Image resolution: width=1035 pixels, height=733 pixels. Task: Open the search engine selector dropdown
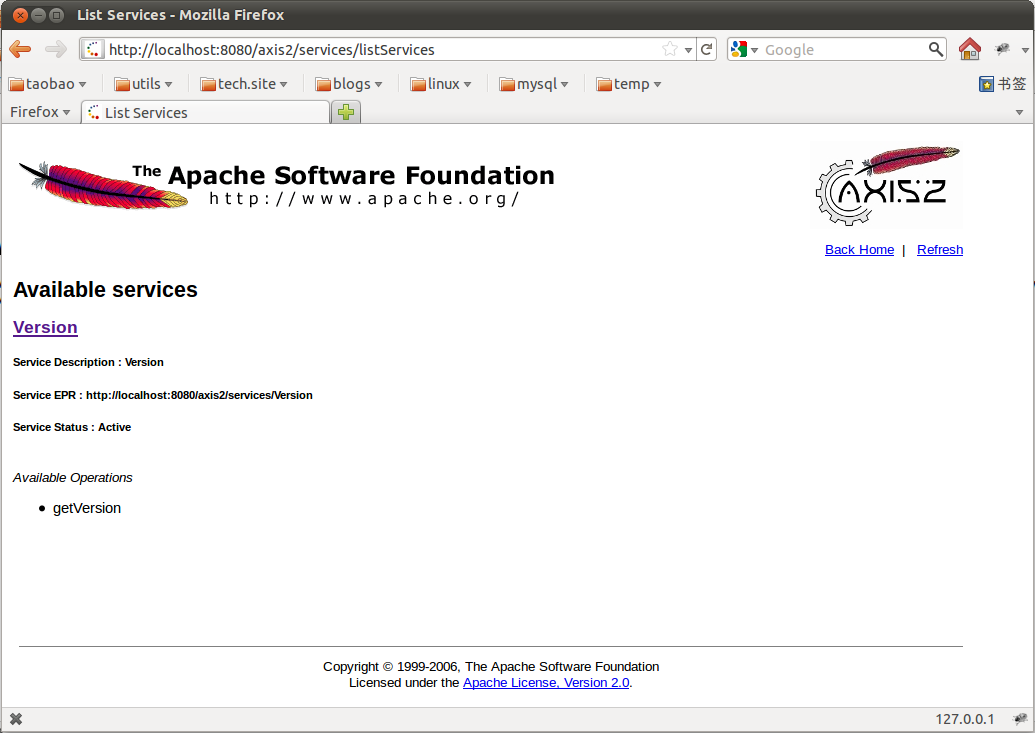click(x=744, y=49)
